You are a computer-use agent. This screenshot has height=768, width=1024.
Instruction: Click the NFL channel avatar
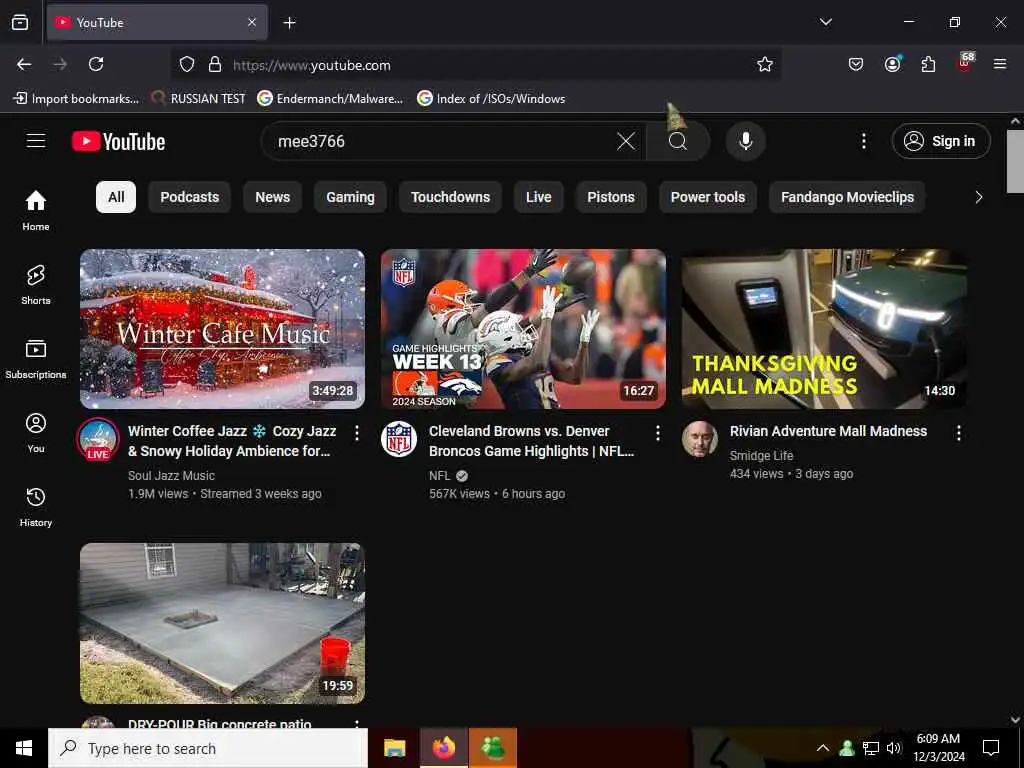coord(399,439)
